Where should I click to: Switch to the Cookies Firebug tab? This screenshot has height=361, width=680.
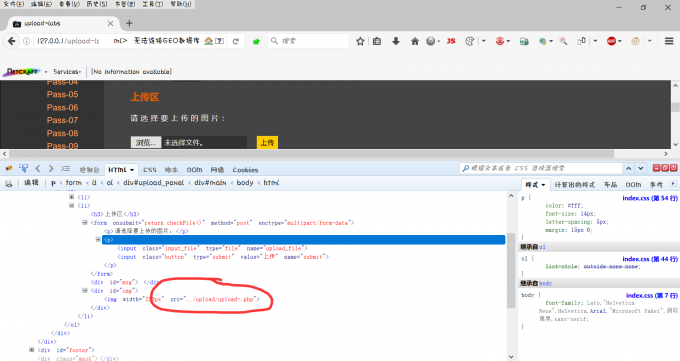pyautogui.click(x=245, y=170)
